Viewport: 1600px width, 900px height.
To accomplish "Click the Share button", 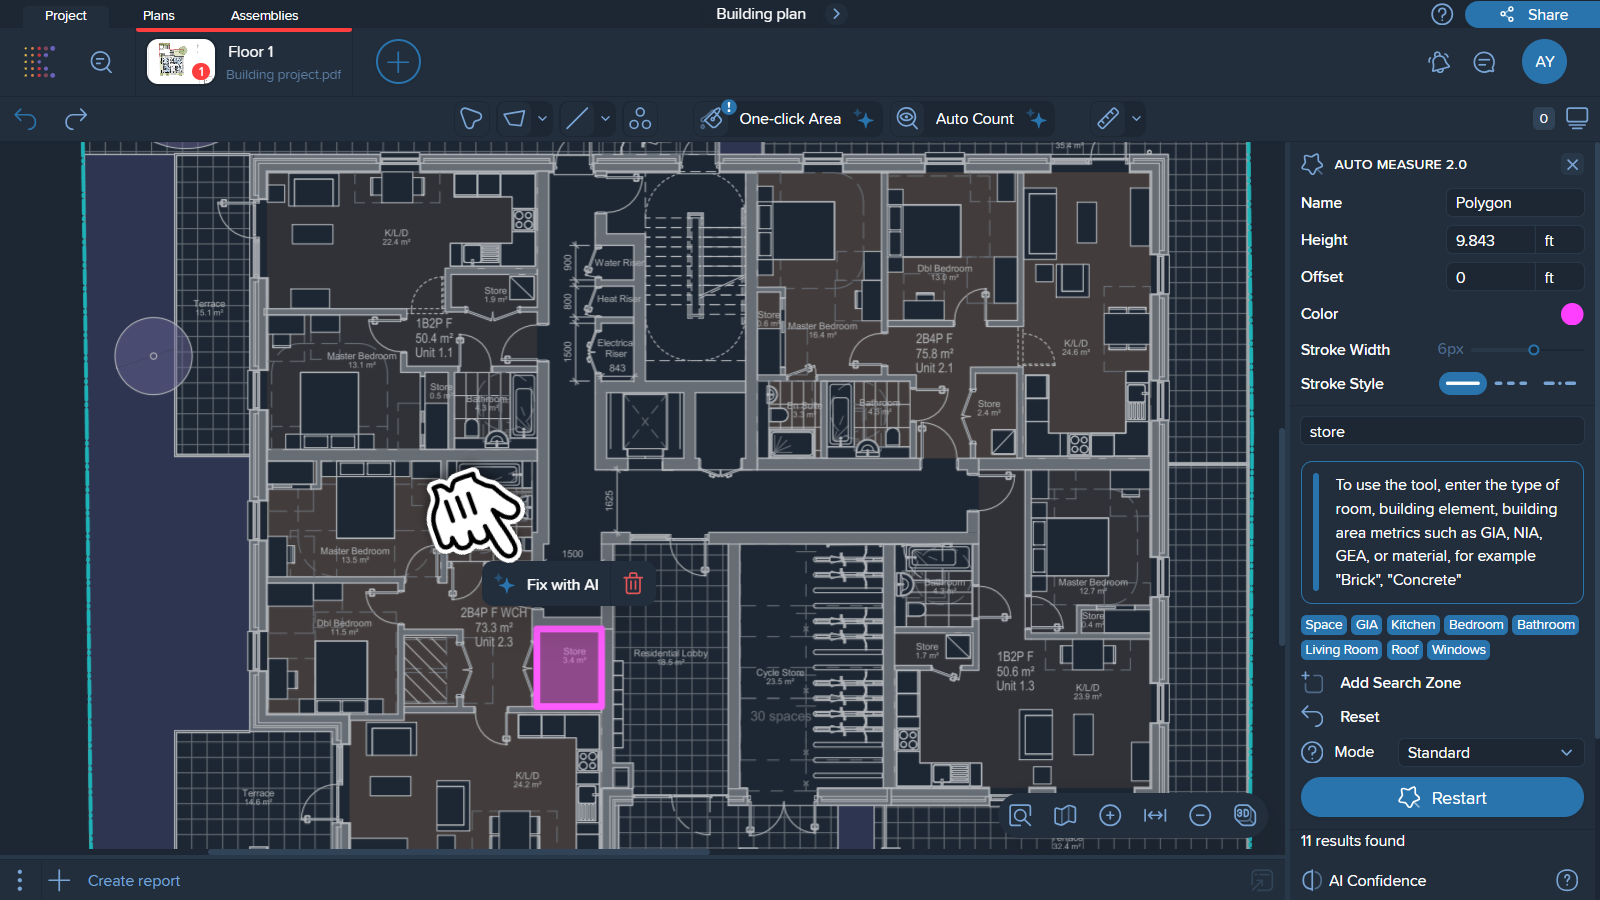I will coord(1532,14).
